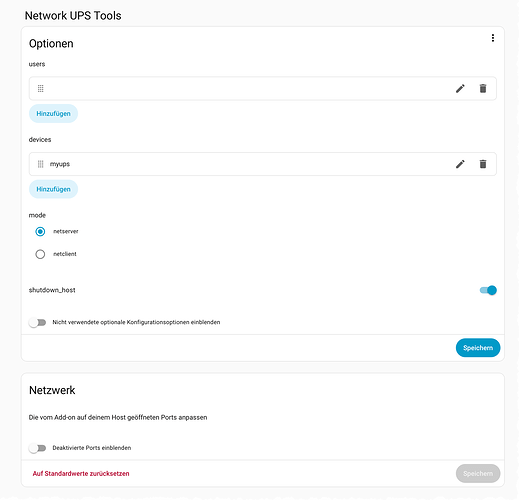Open the Optionen three-dot overflow menu

[x=492, y=38]
